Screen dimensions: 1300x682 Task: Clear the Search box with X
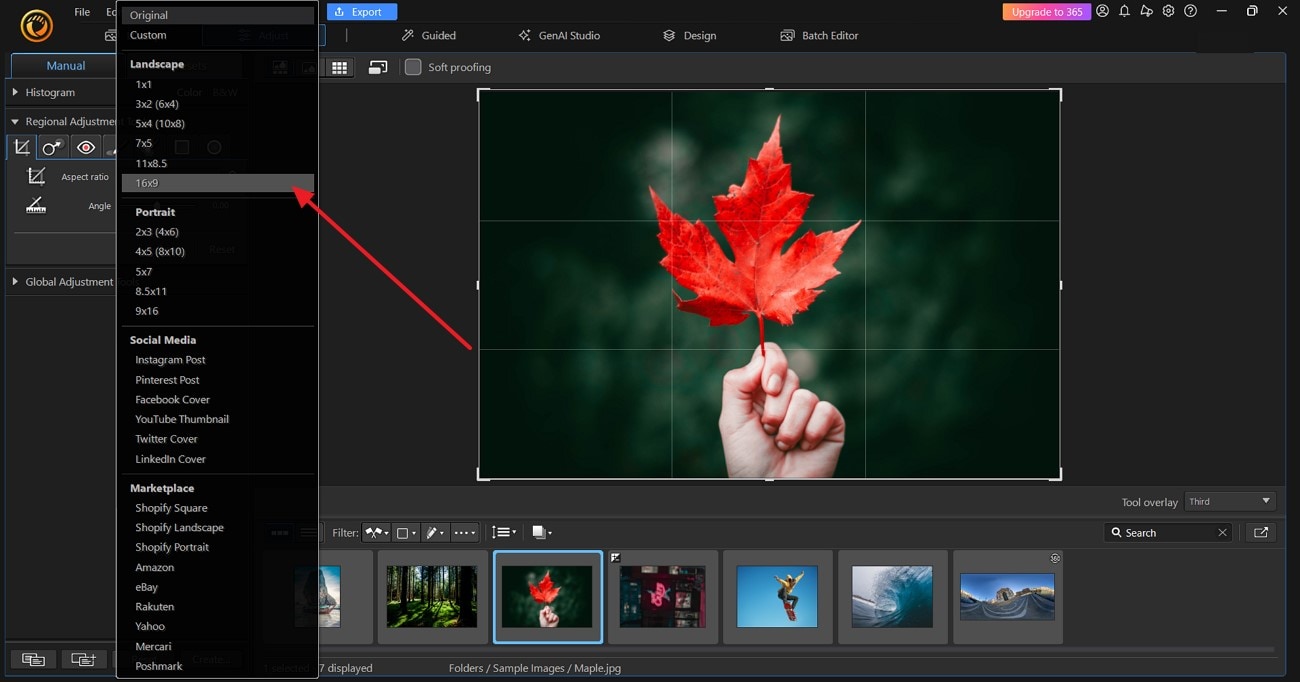click(x=1222, y=533)
